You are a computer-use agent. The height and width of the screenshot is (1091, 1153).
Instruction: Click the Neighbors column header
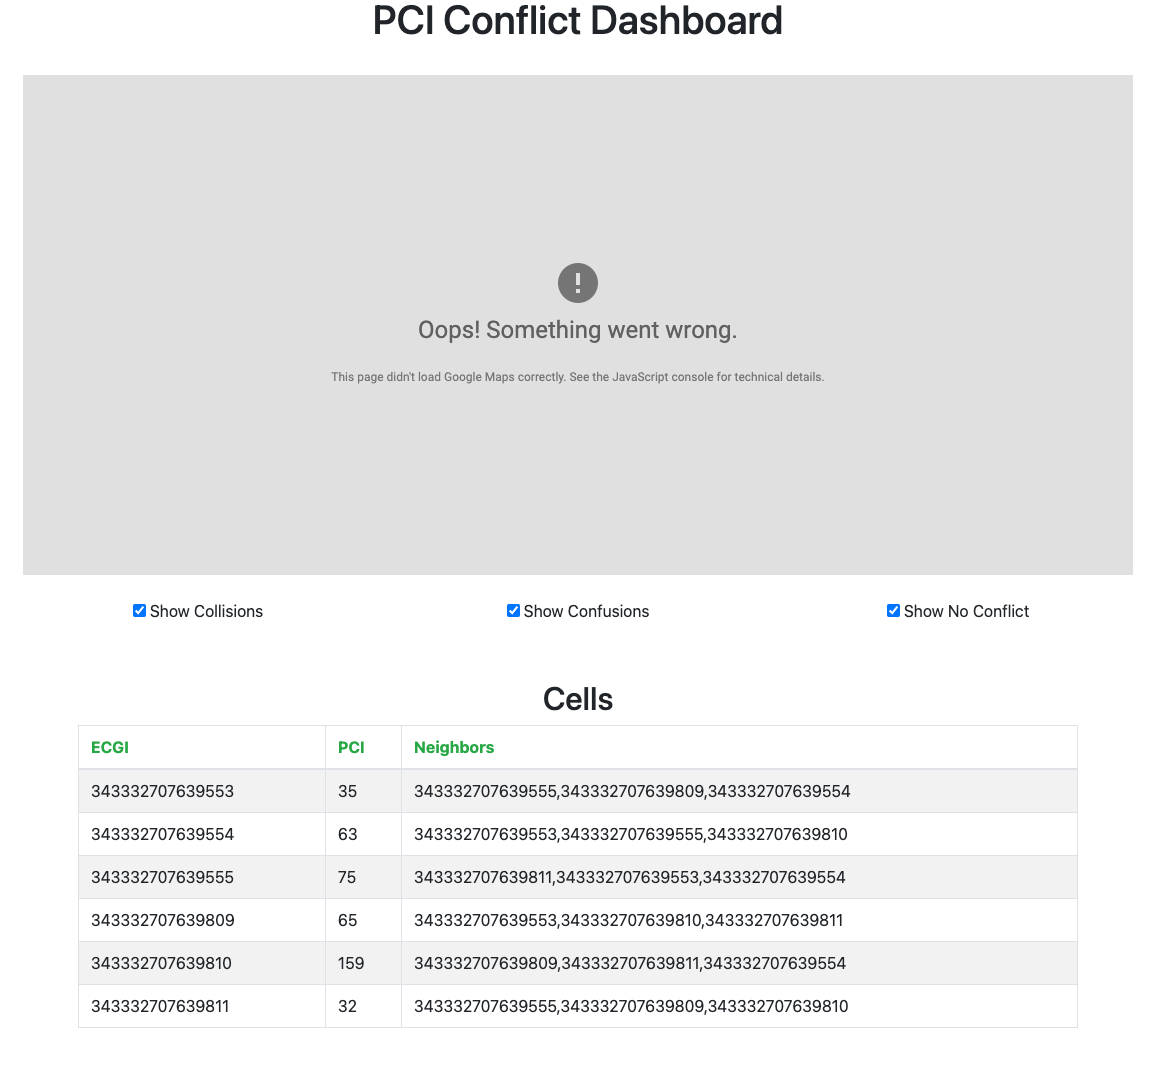coord(454,747)
